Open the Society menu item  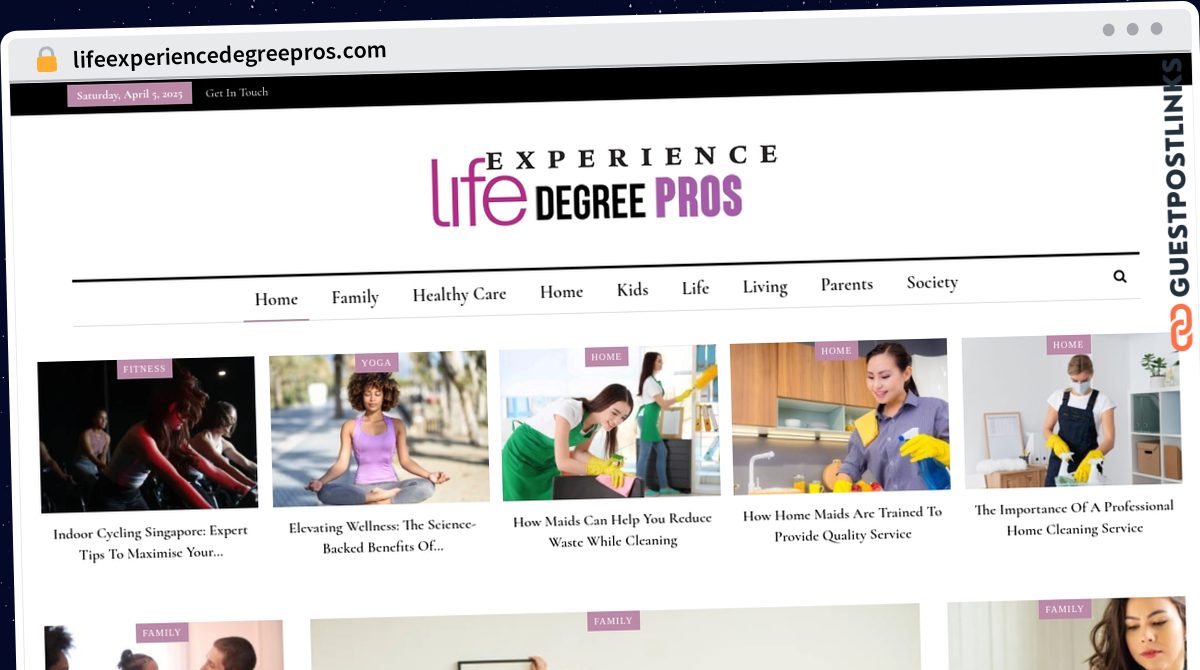[x=932, y=283]
